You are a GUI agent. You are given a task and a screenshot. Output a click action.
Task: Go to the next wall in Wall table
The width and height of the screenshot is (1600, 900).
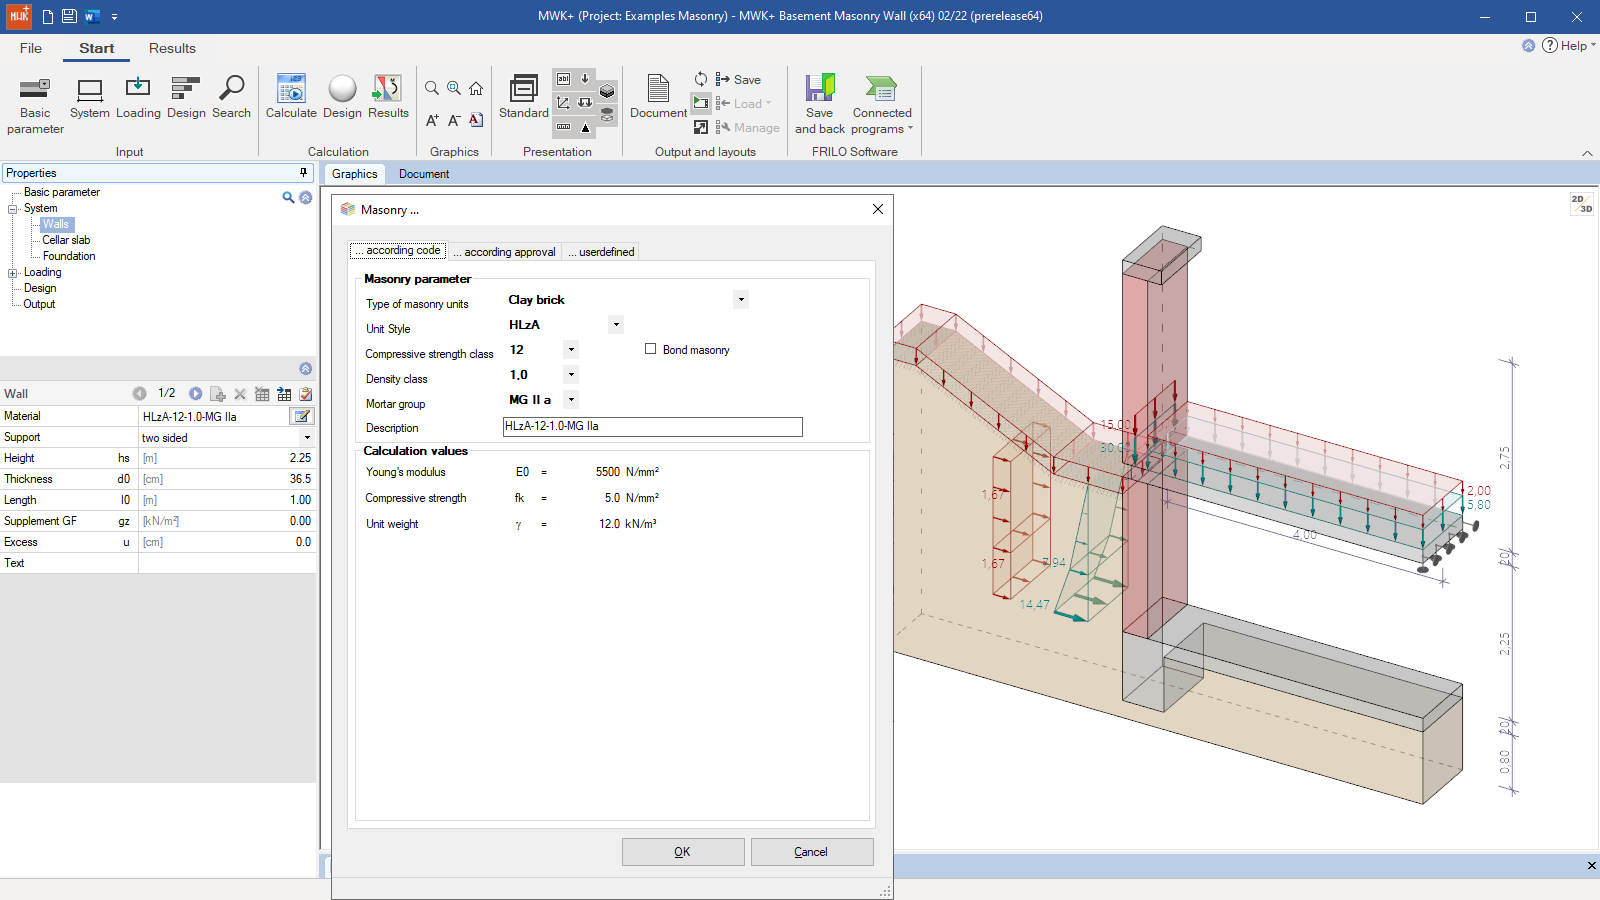[196, 394]
